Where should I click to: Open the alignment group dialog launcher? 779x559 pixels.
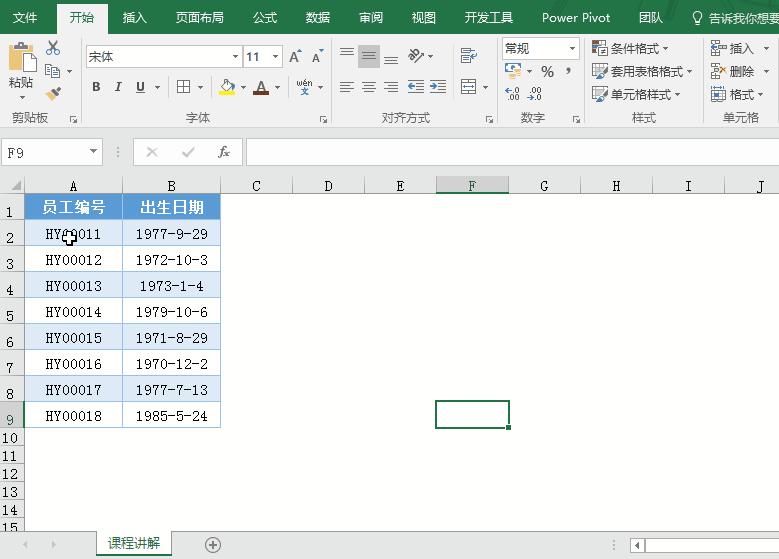489,119
